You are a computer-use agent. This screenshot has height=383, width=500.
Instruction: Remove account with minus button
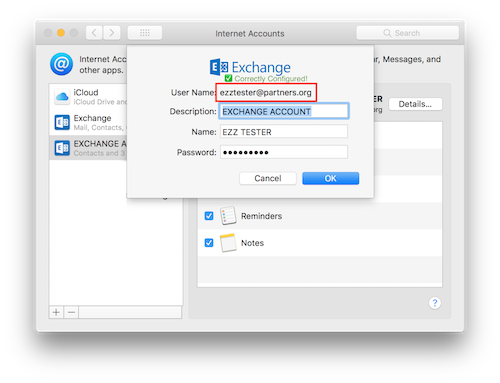tap(71, 312)
